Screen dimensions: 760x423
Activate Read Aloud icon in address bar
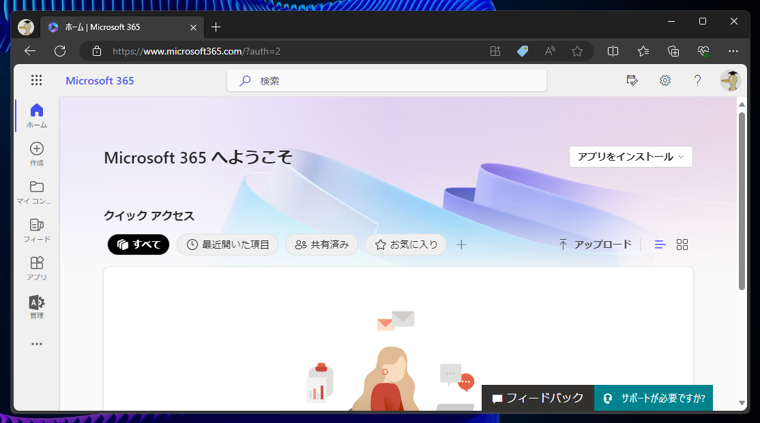point(550,51)
